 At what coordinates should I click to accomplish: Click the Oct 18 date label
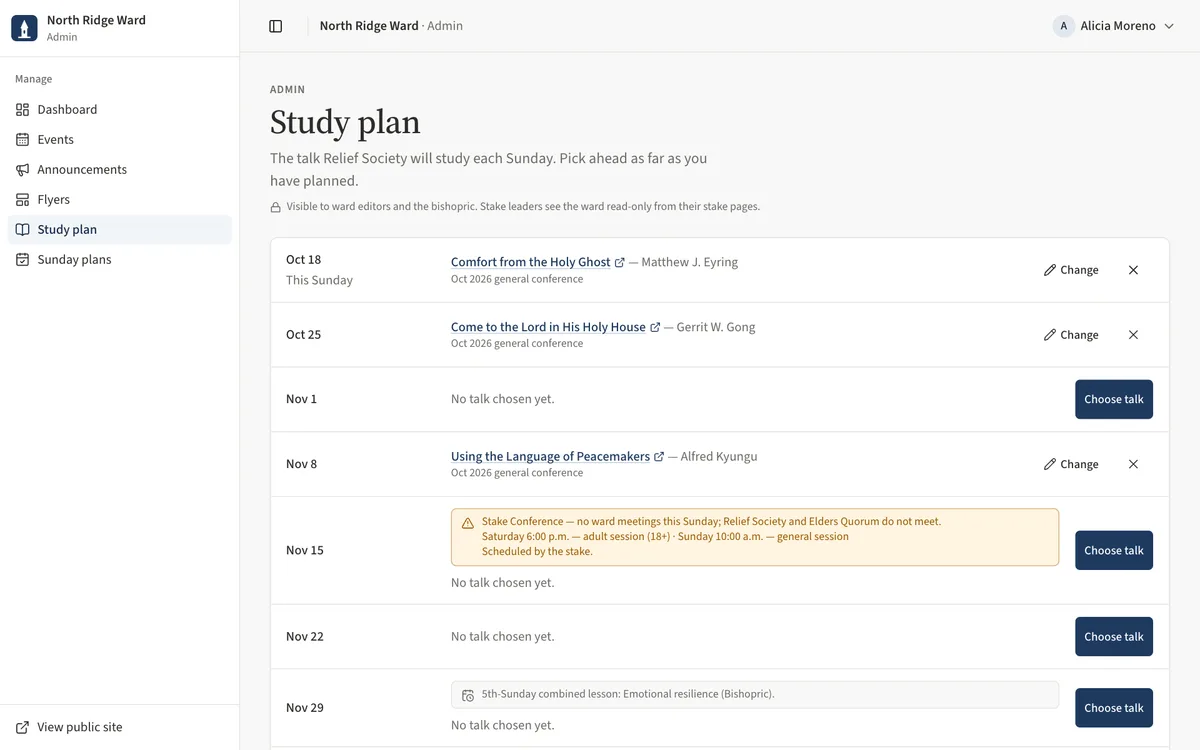point(304,260)
